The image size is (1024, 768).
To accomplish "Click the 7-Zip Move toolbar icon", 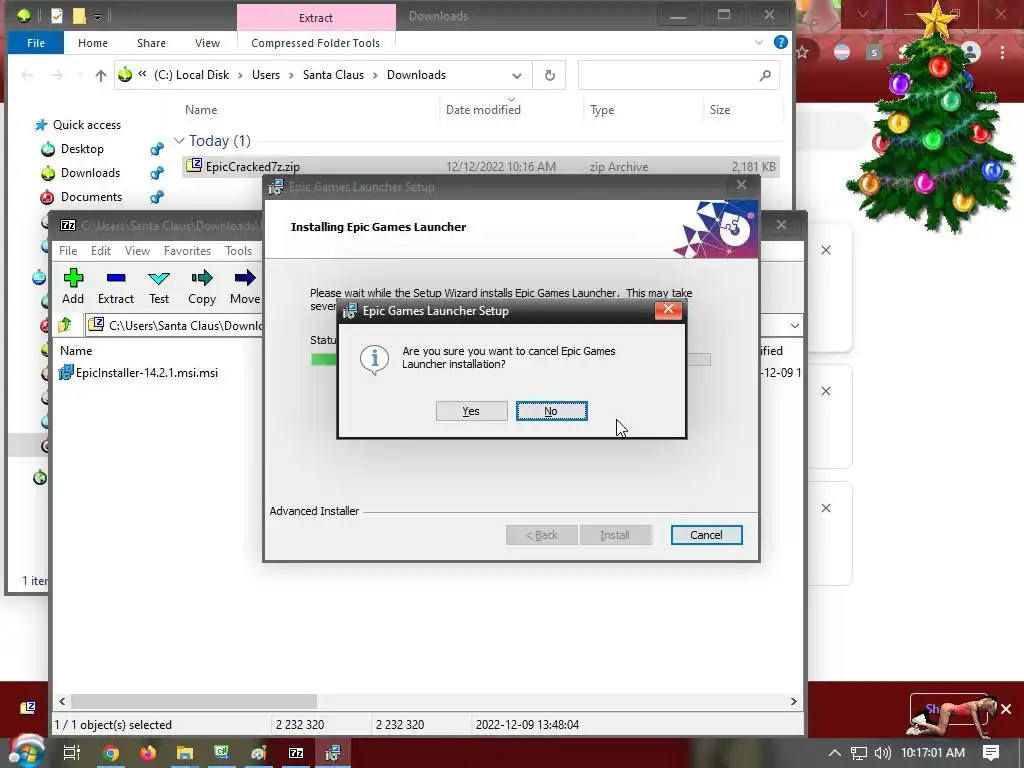I will point(245,286).
